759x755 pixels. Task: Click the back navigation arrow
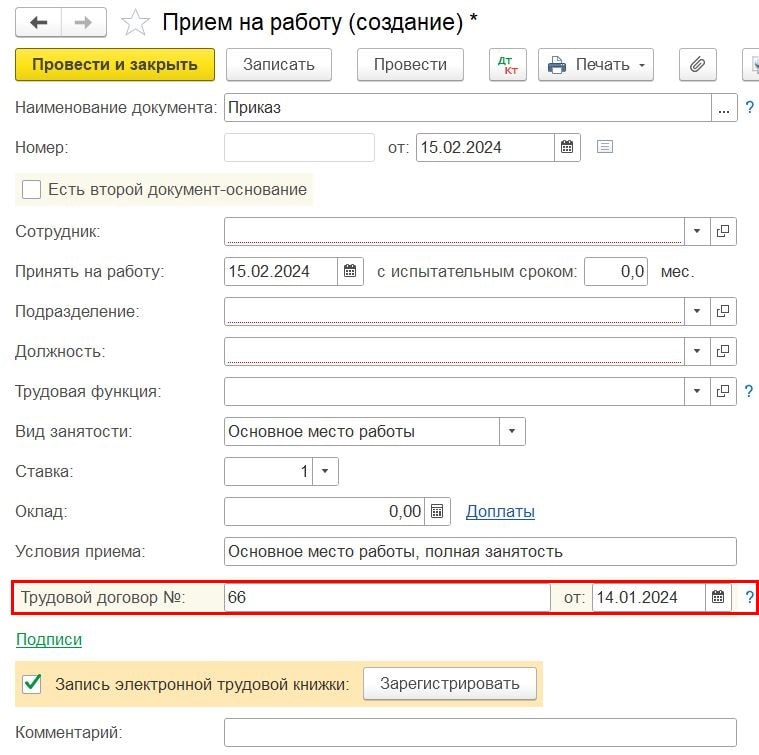point(40,22)
